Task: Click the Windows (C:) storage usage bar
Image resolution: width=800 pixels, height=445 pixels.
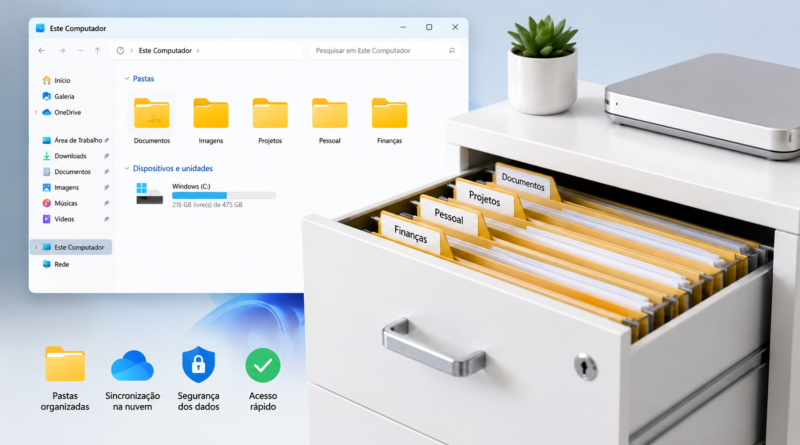Action: pos(224,195)
